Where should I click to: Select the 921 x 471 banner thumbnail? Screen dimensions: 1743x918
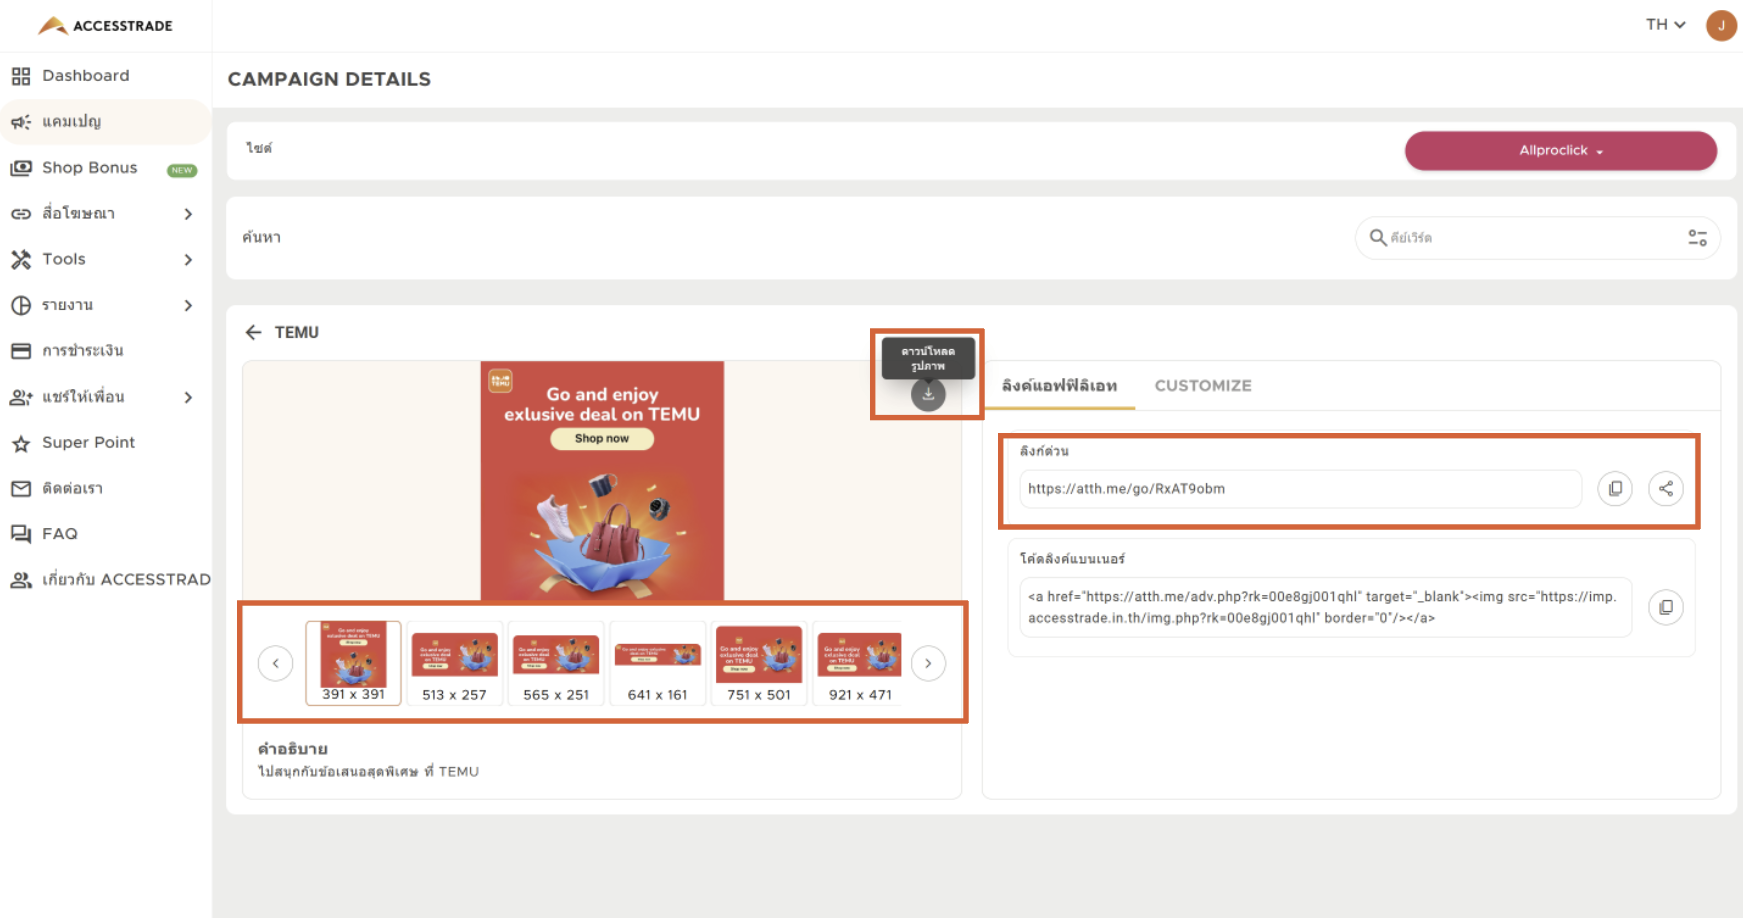coord(860,663)
